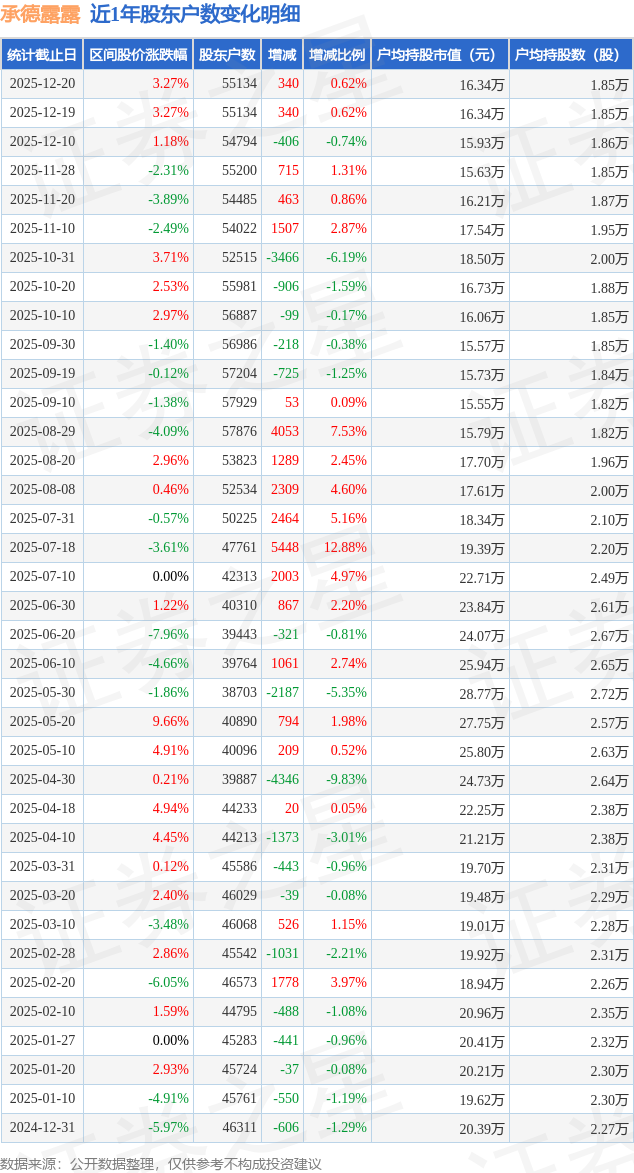
Task: Click the 承德露露 stock name title
Action: tap(42, 14)
